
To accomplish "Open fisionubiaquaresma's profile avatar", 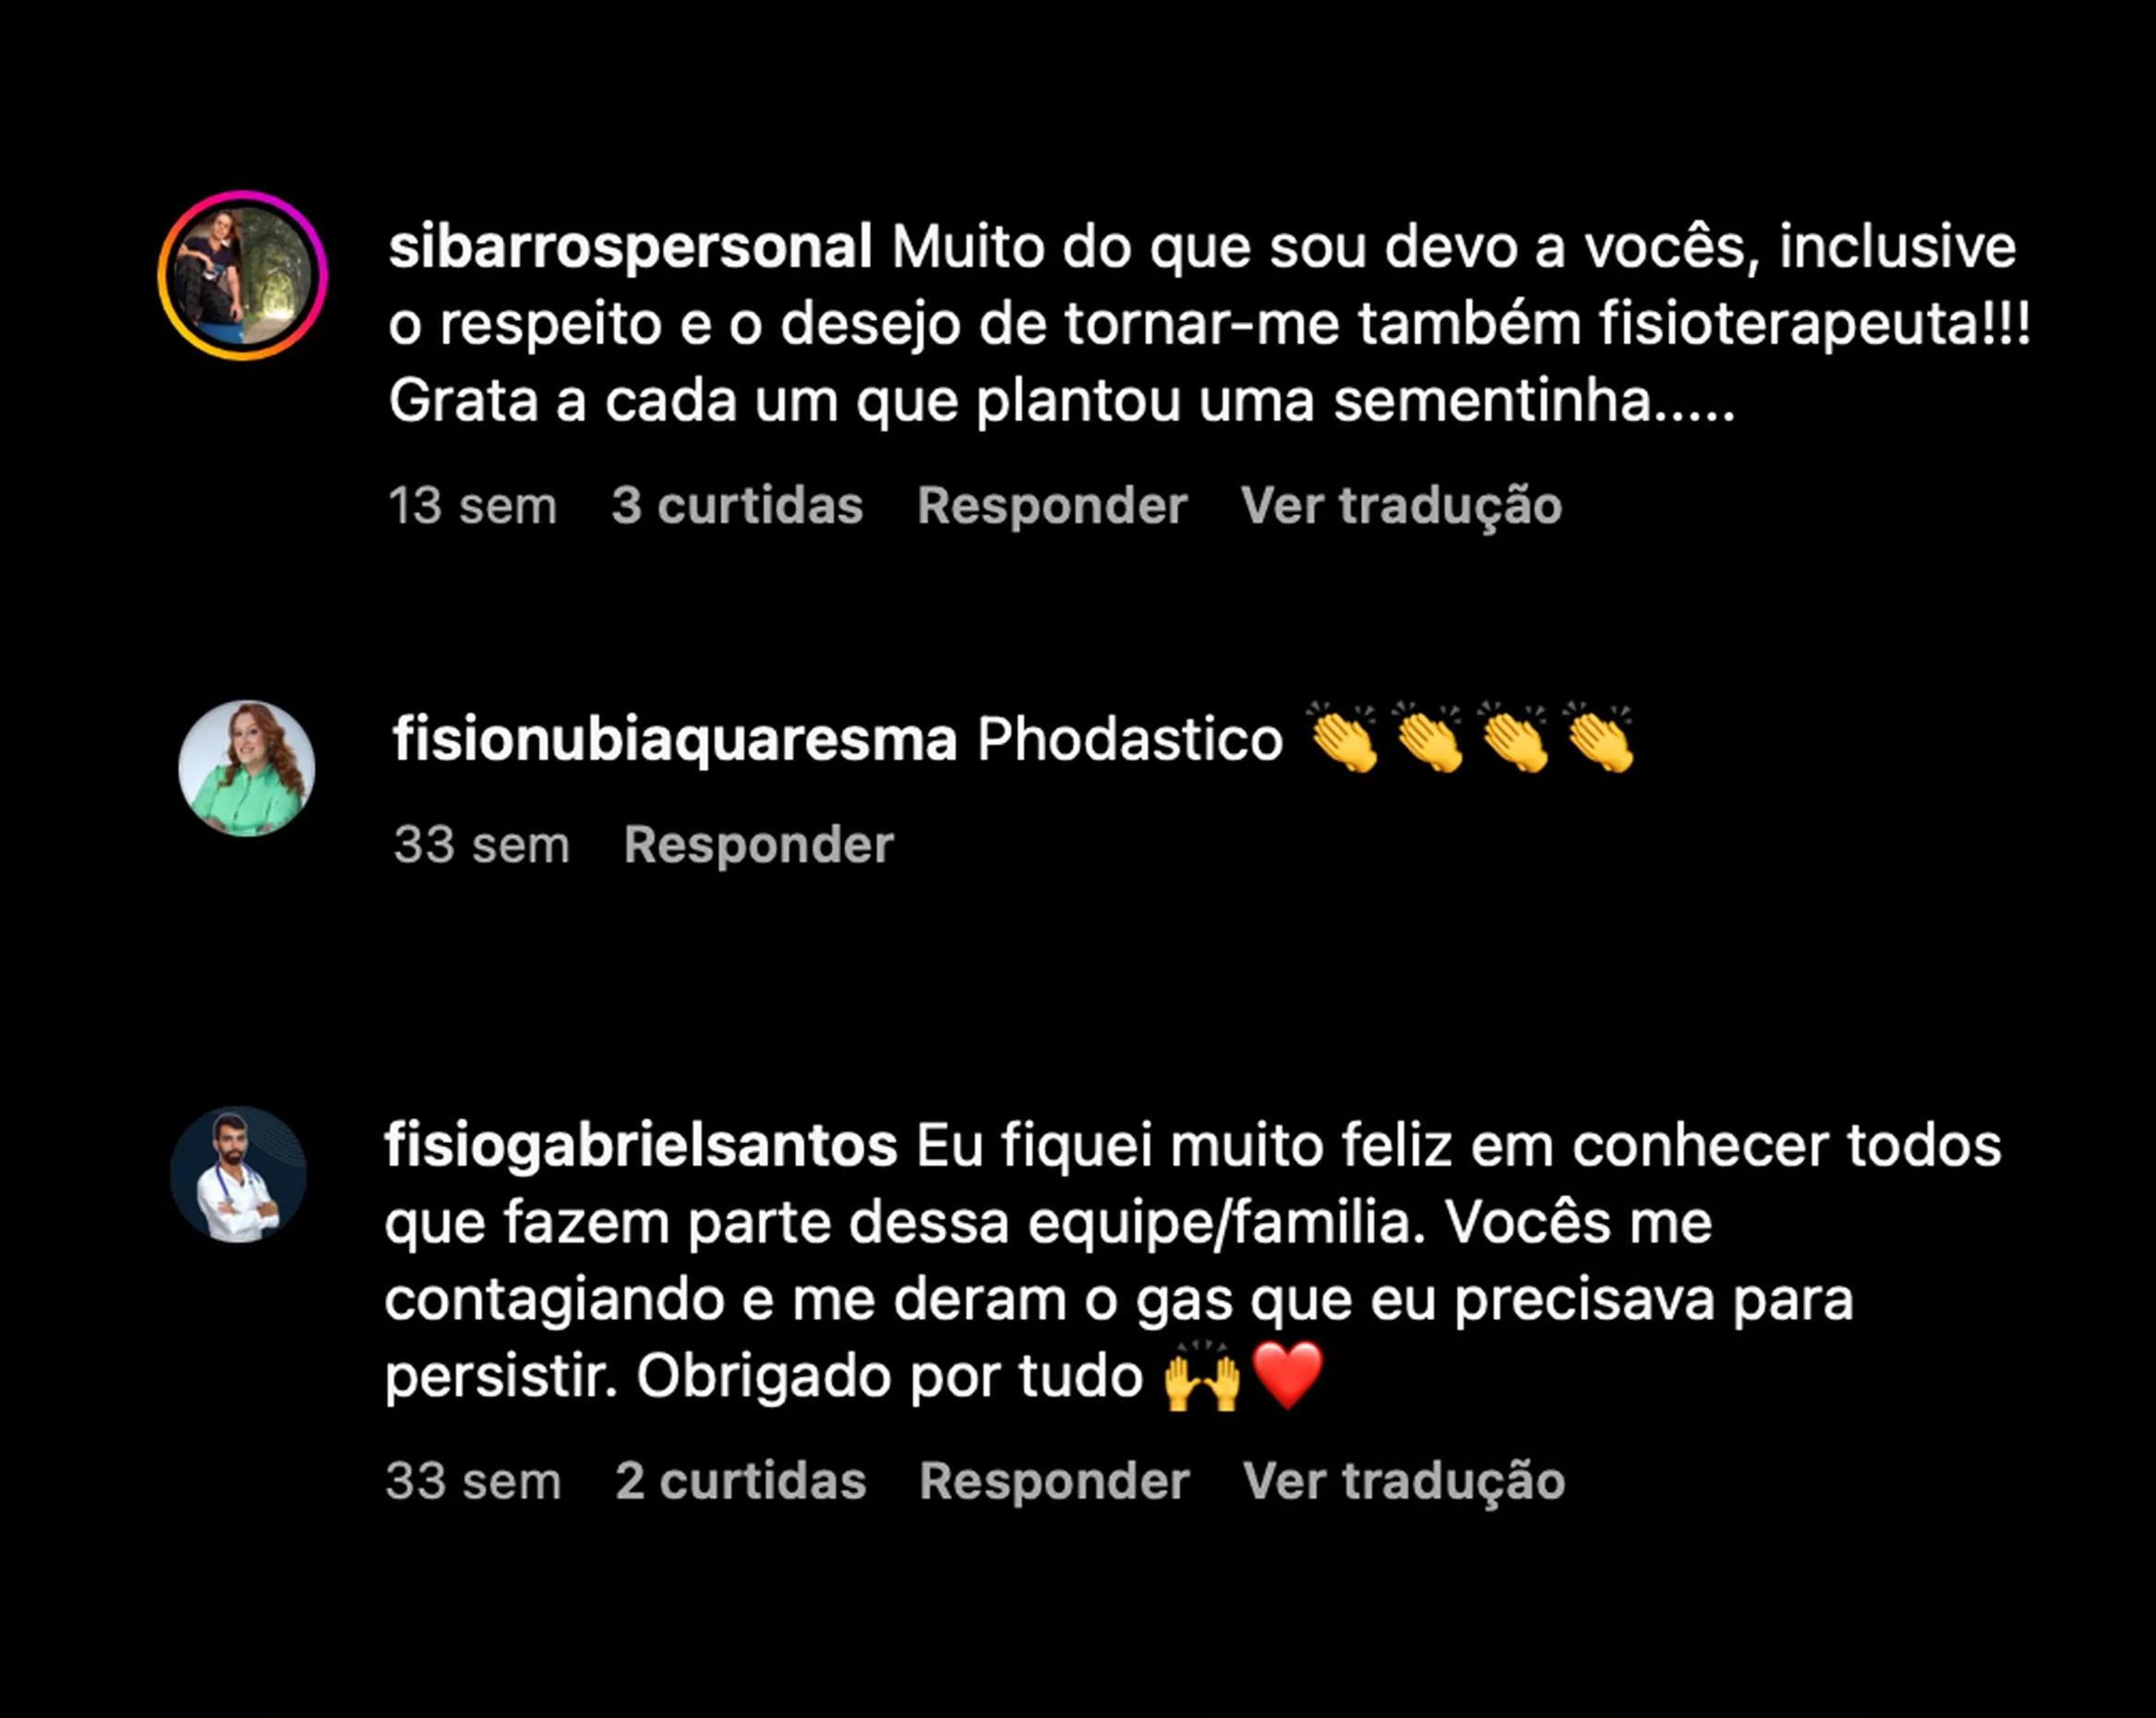I will click(x=247, y=768).
